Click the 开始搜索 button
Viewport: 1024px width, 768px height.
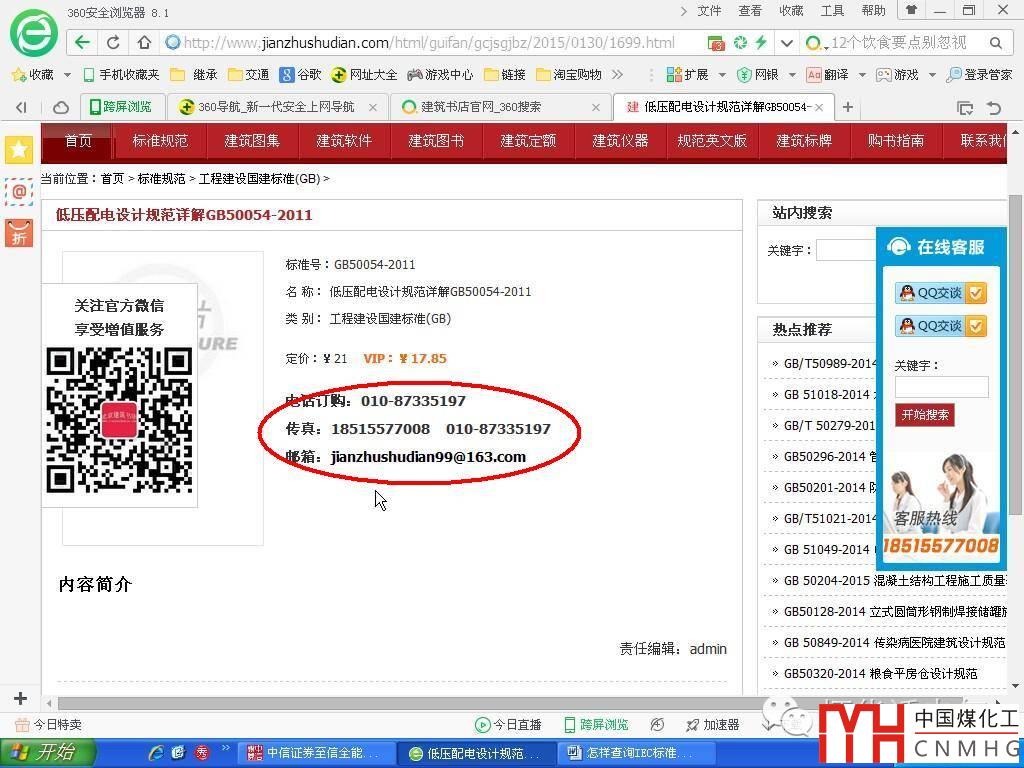pos(924,415)
